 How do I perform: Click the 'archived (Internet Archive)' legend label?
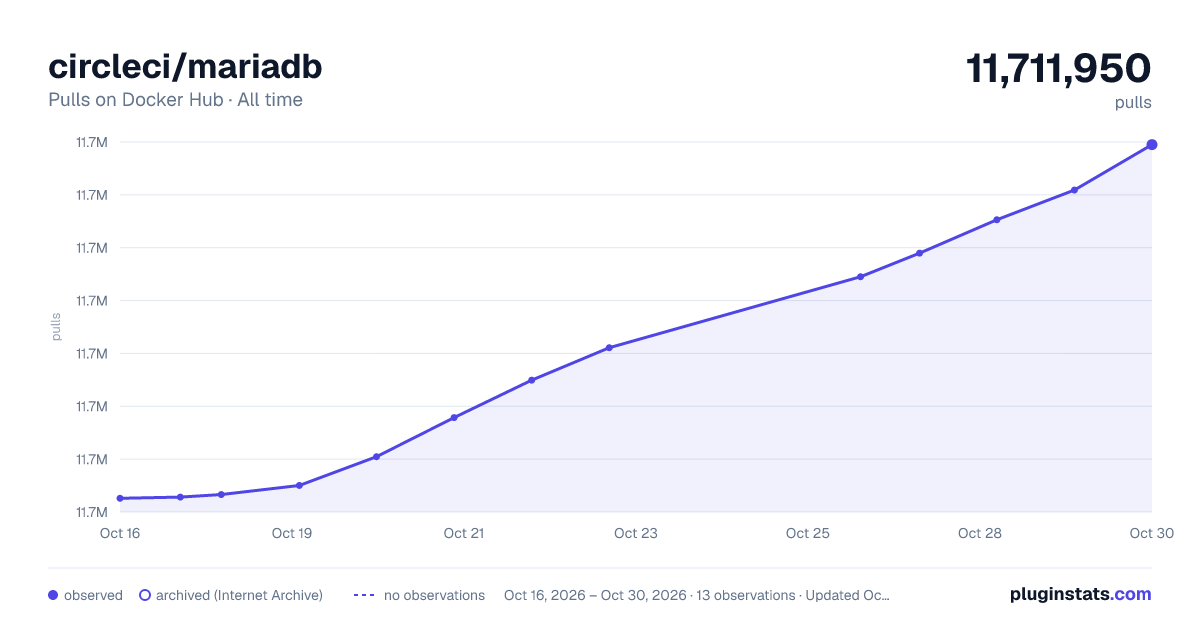pyautogui.click(x=239, y=595)
